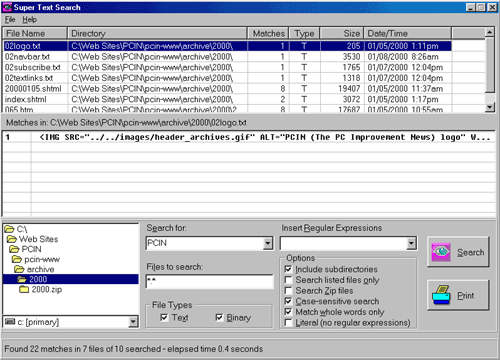Click the 2000.zip folder icon
Screen dimensions: 500x360
point(24,289)
